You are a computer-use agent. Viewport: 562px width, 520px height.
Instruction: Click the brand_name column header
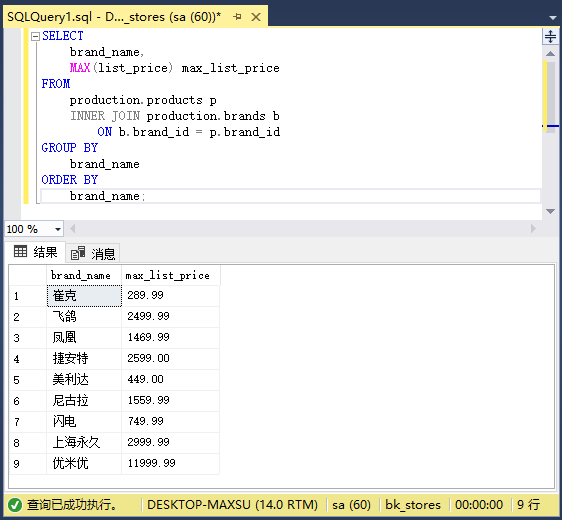[x=84, y=275]
